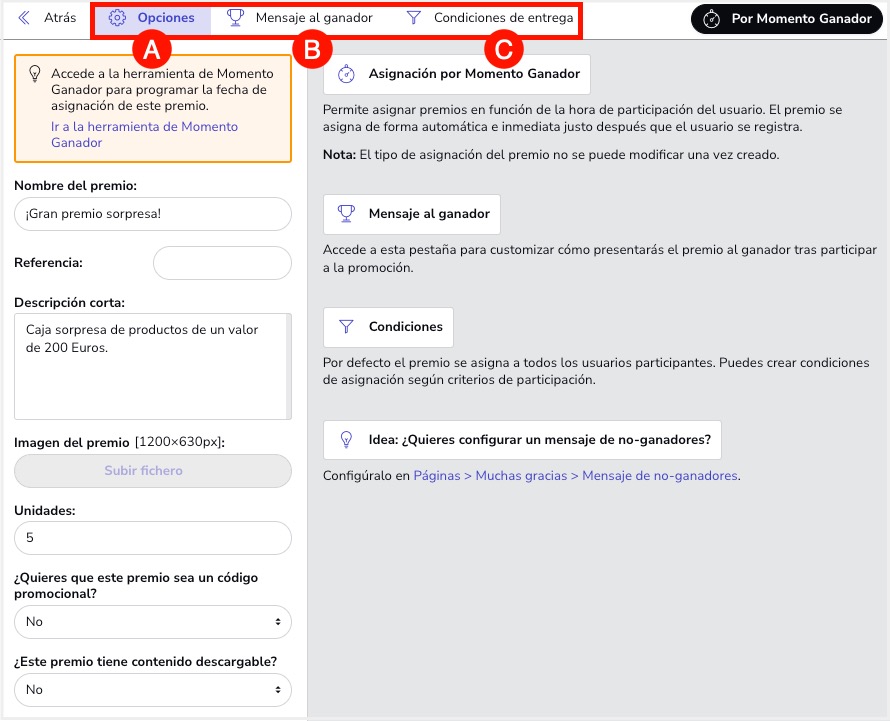This screenshot has width=890, height=721.
Task: Click the back chevron icon next to Atrás
Action: pyautogui.click(x=24, y=18)
